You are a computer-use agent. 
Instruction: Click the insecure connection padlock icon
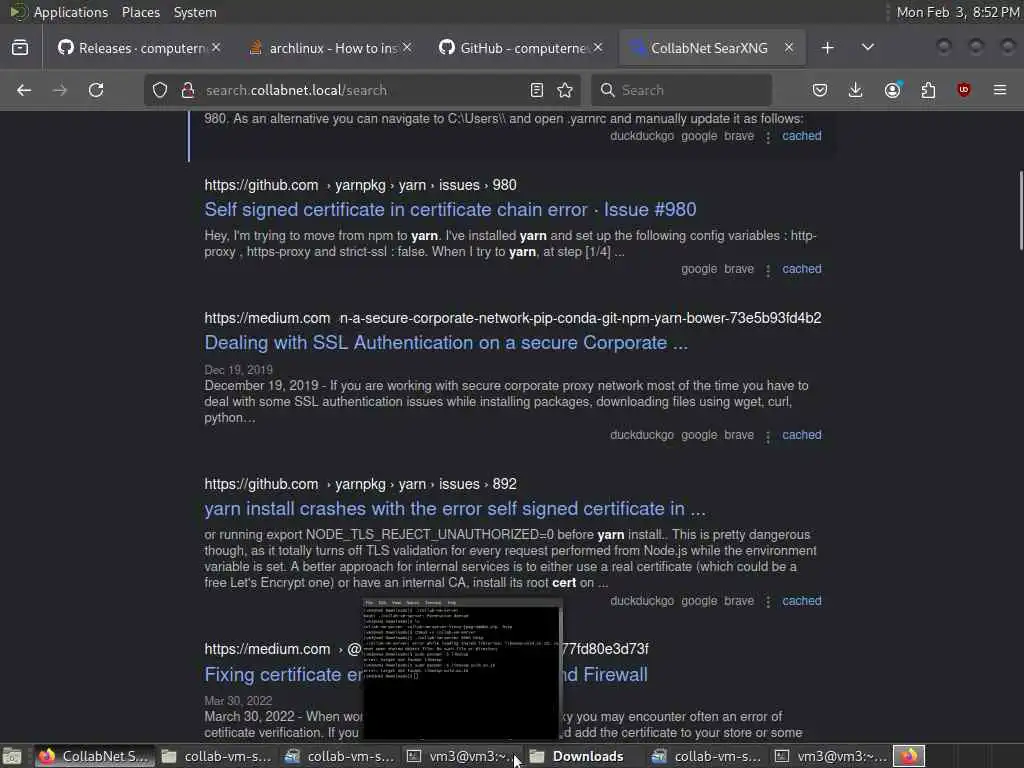tap(188, 90)
